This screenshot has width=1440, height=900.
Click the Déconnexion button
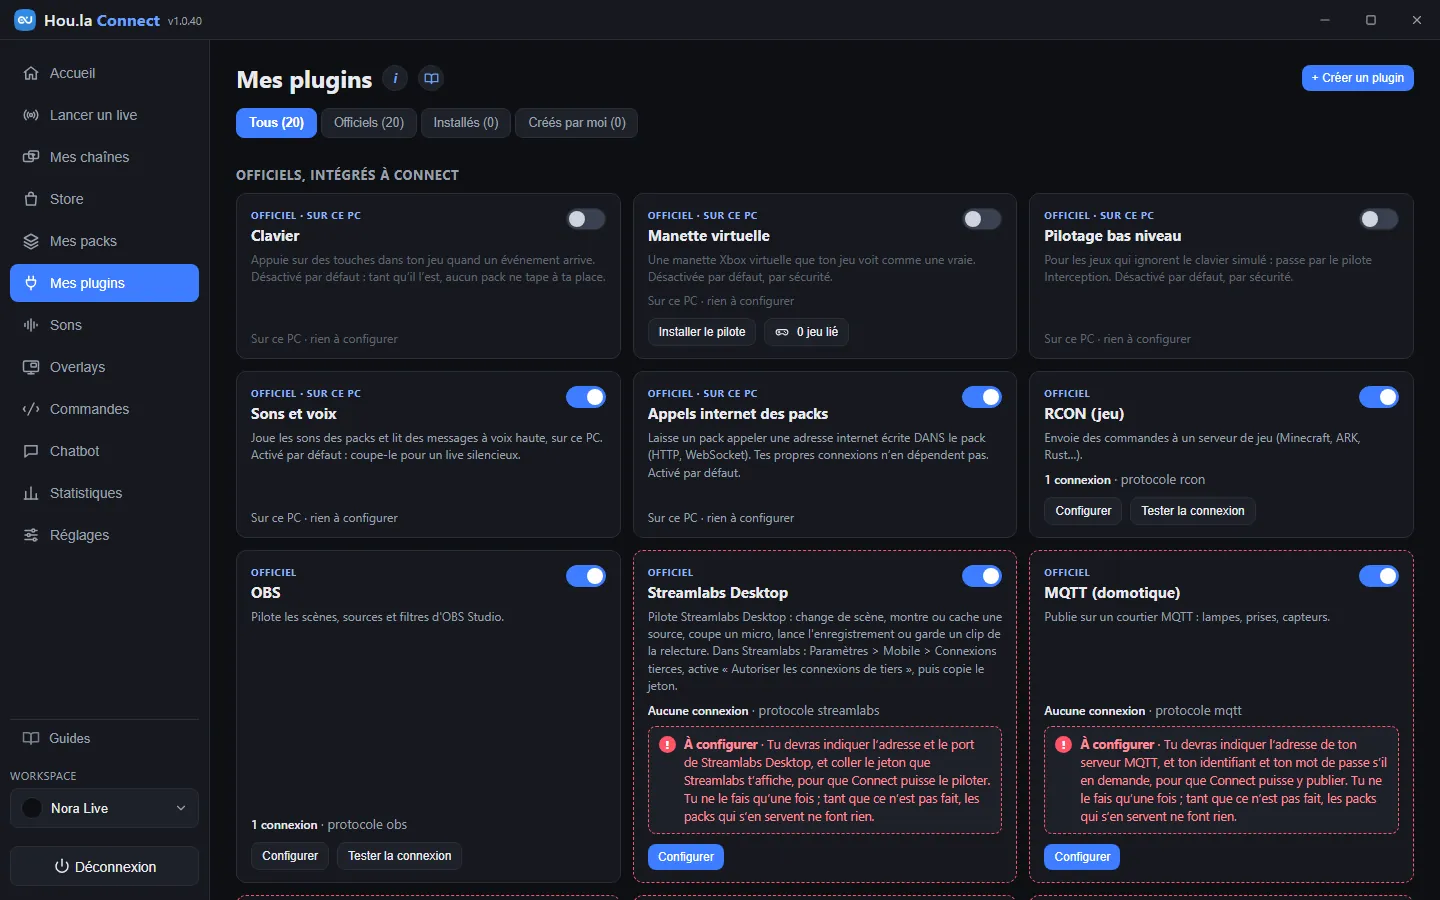[x=104, y=867]
